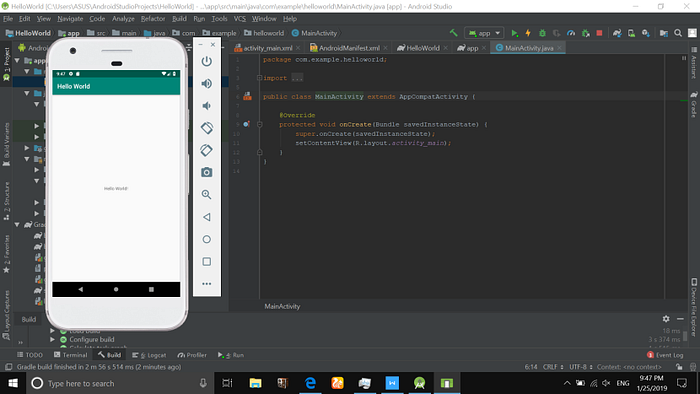Viewport: 700px width, 394px height.
Task: Tap the phone's on-screen home button
Action: [x=116, y=289]
